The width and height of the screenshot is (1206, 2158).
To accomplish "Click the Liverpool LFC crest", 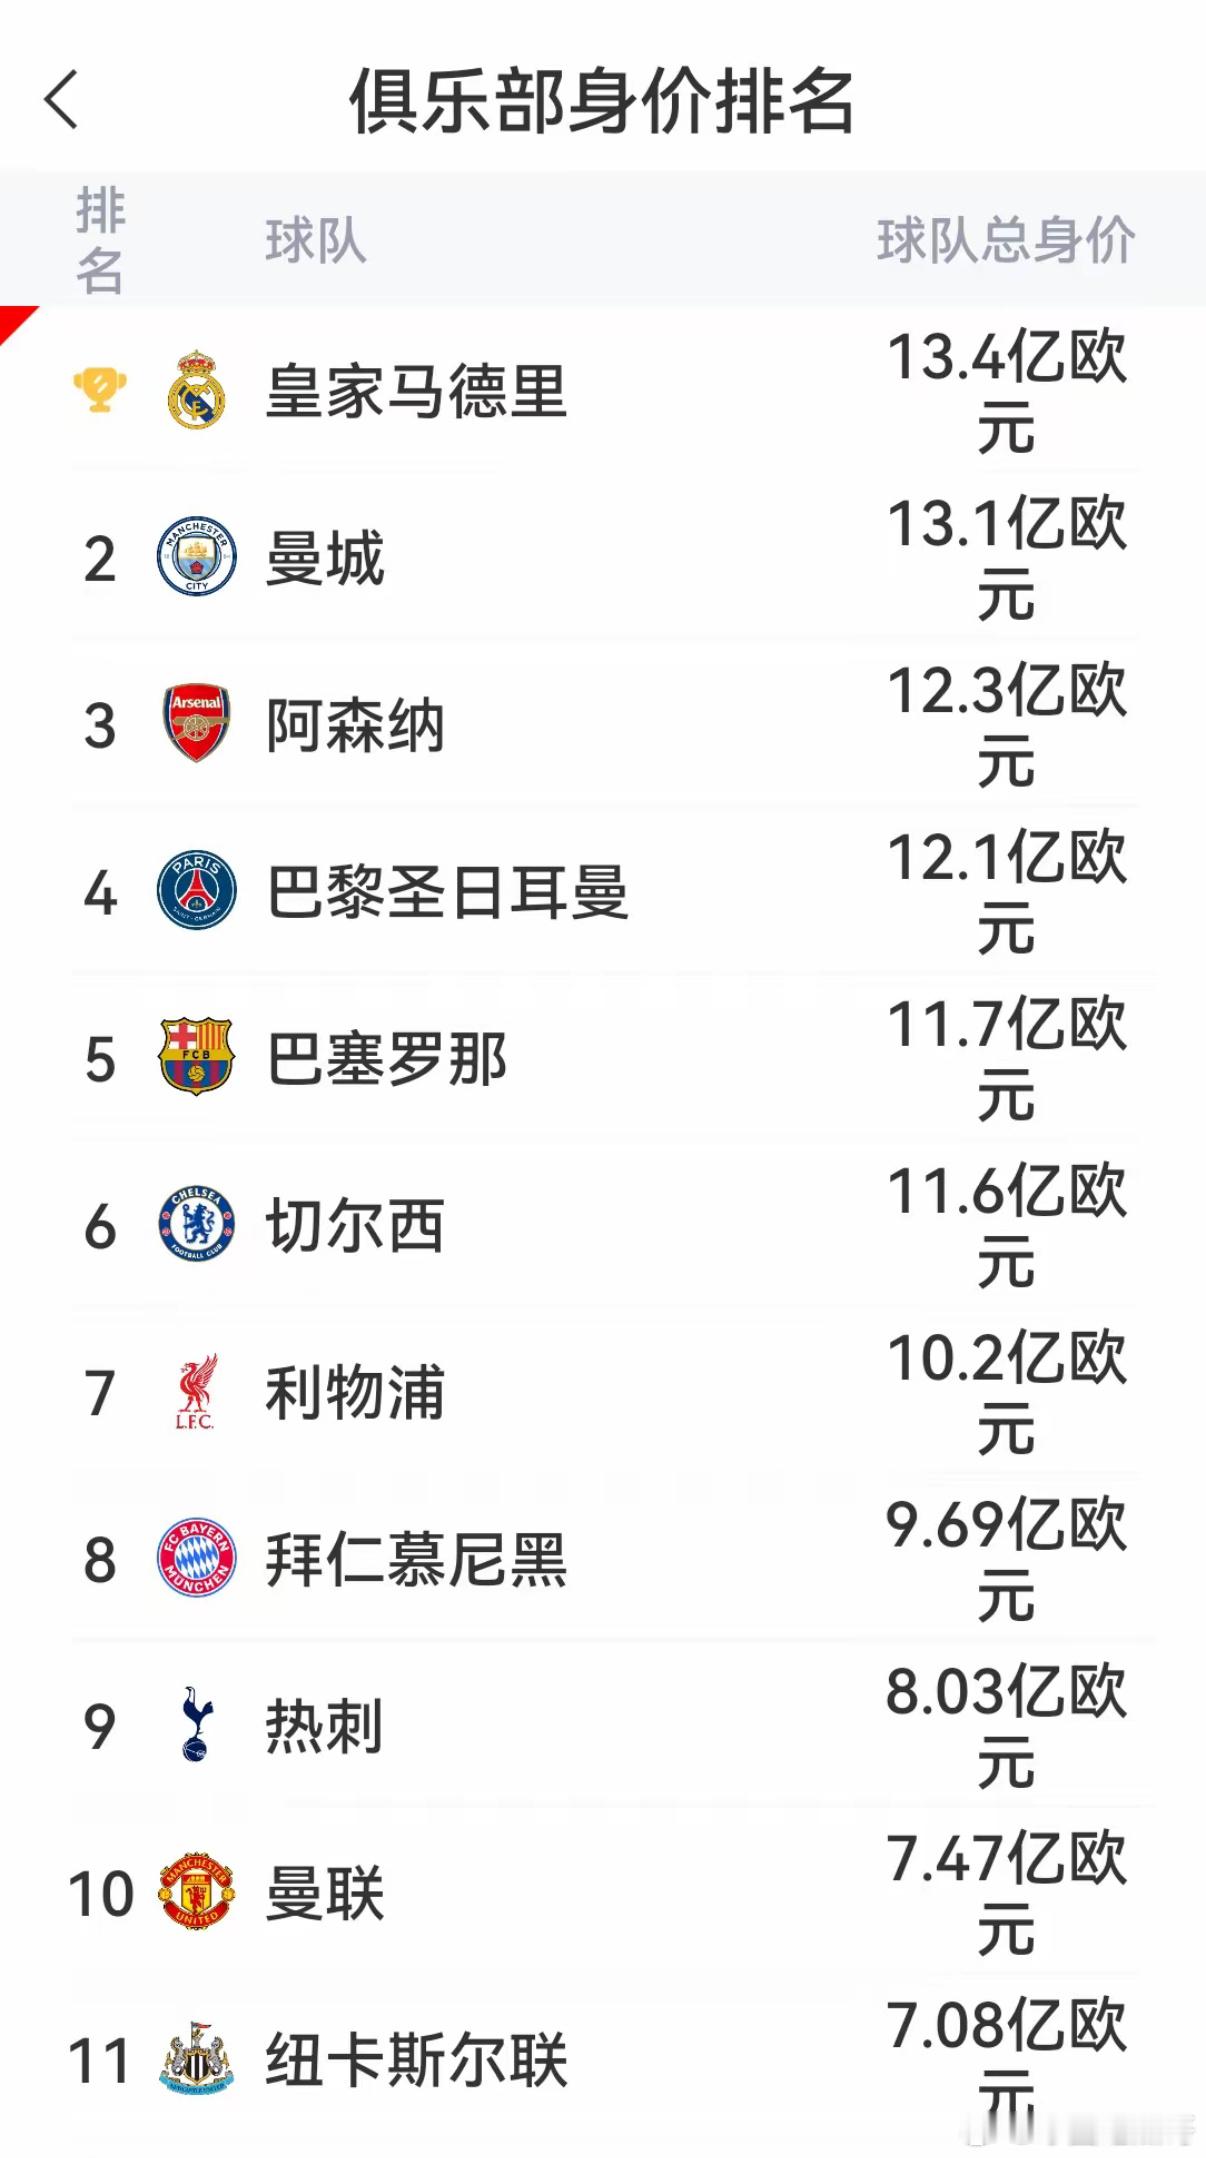I will (196, 1391).
